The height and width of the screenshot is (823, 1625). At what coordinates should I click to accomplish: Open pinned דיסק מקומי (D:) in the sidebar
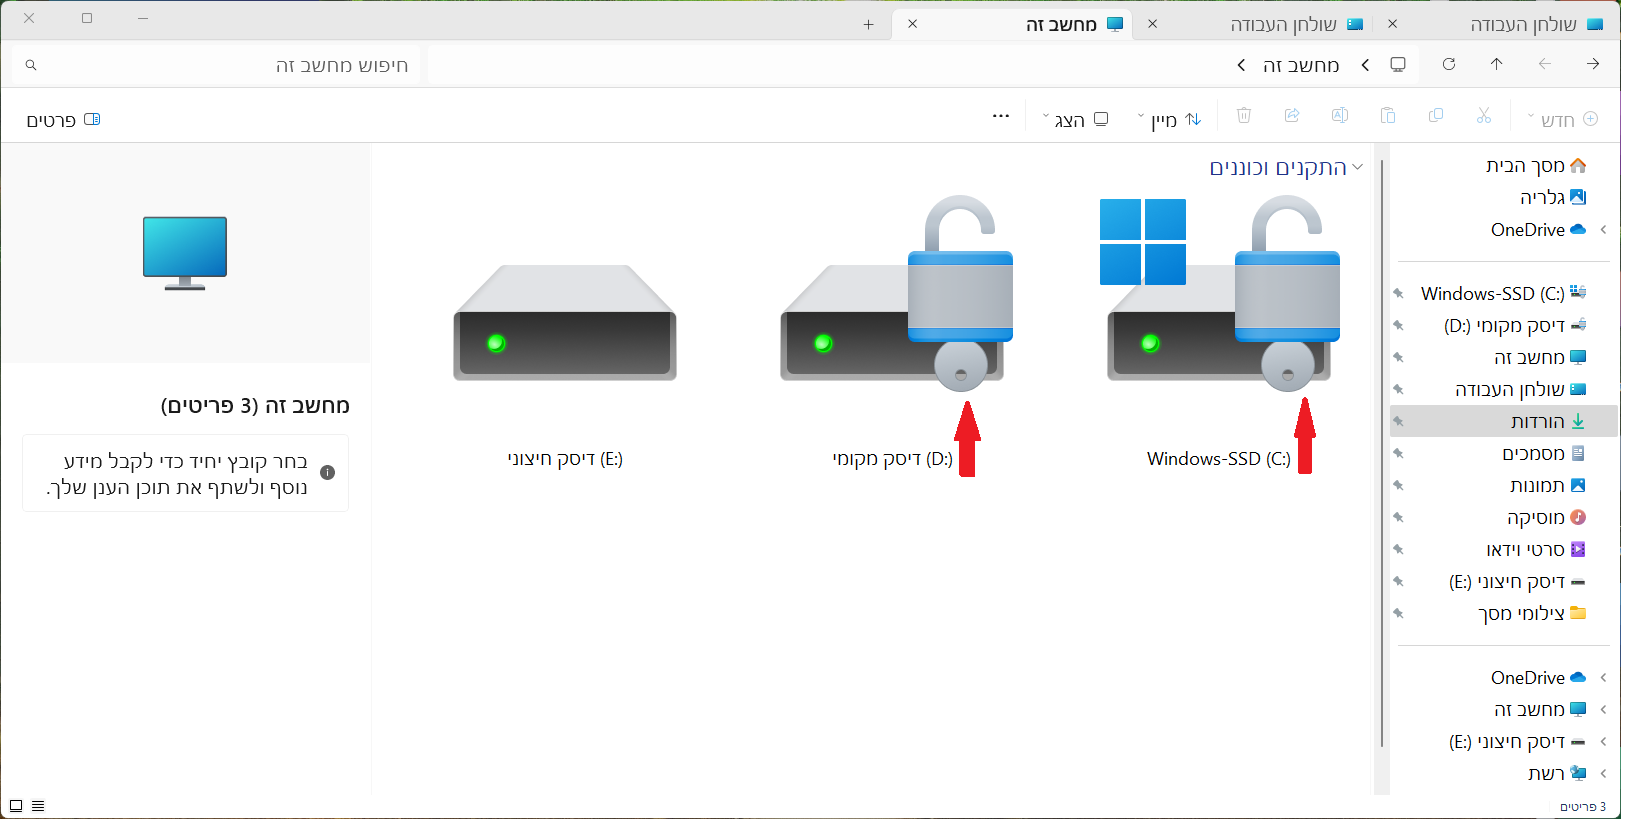click(x=1515, y=326)
